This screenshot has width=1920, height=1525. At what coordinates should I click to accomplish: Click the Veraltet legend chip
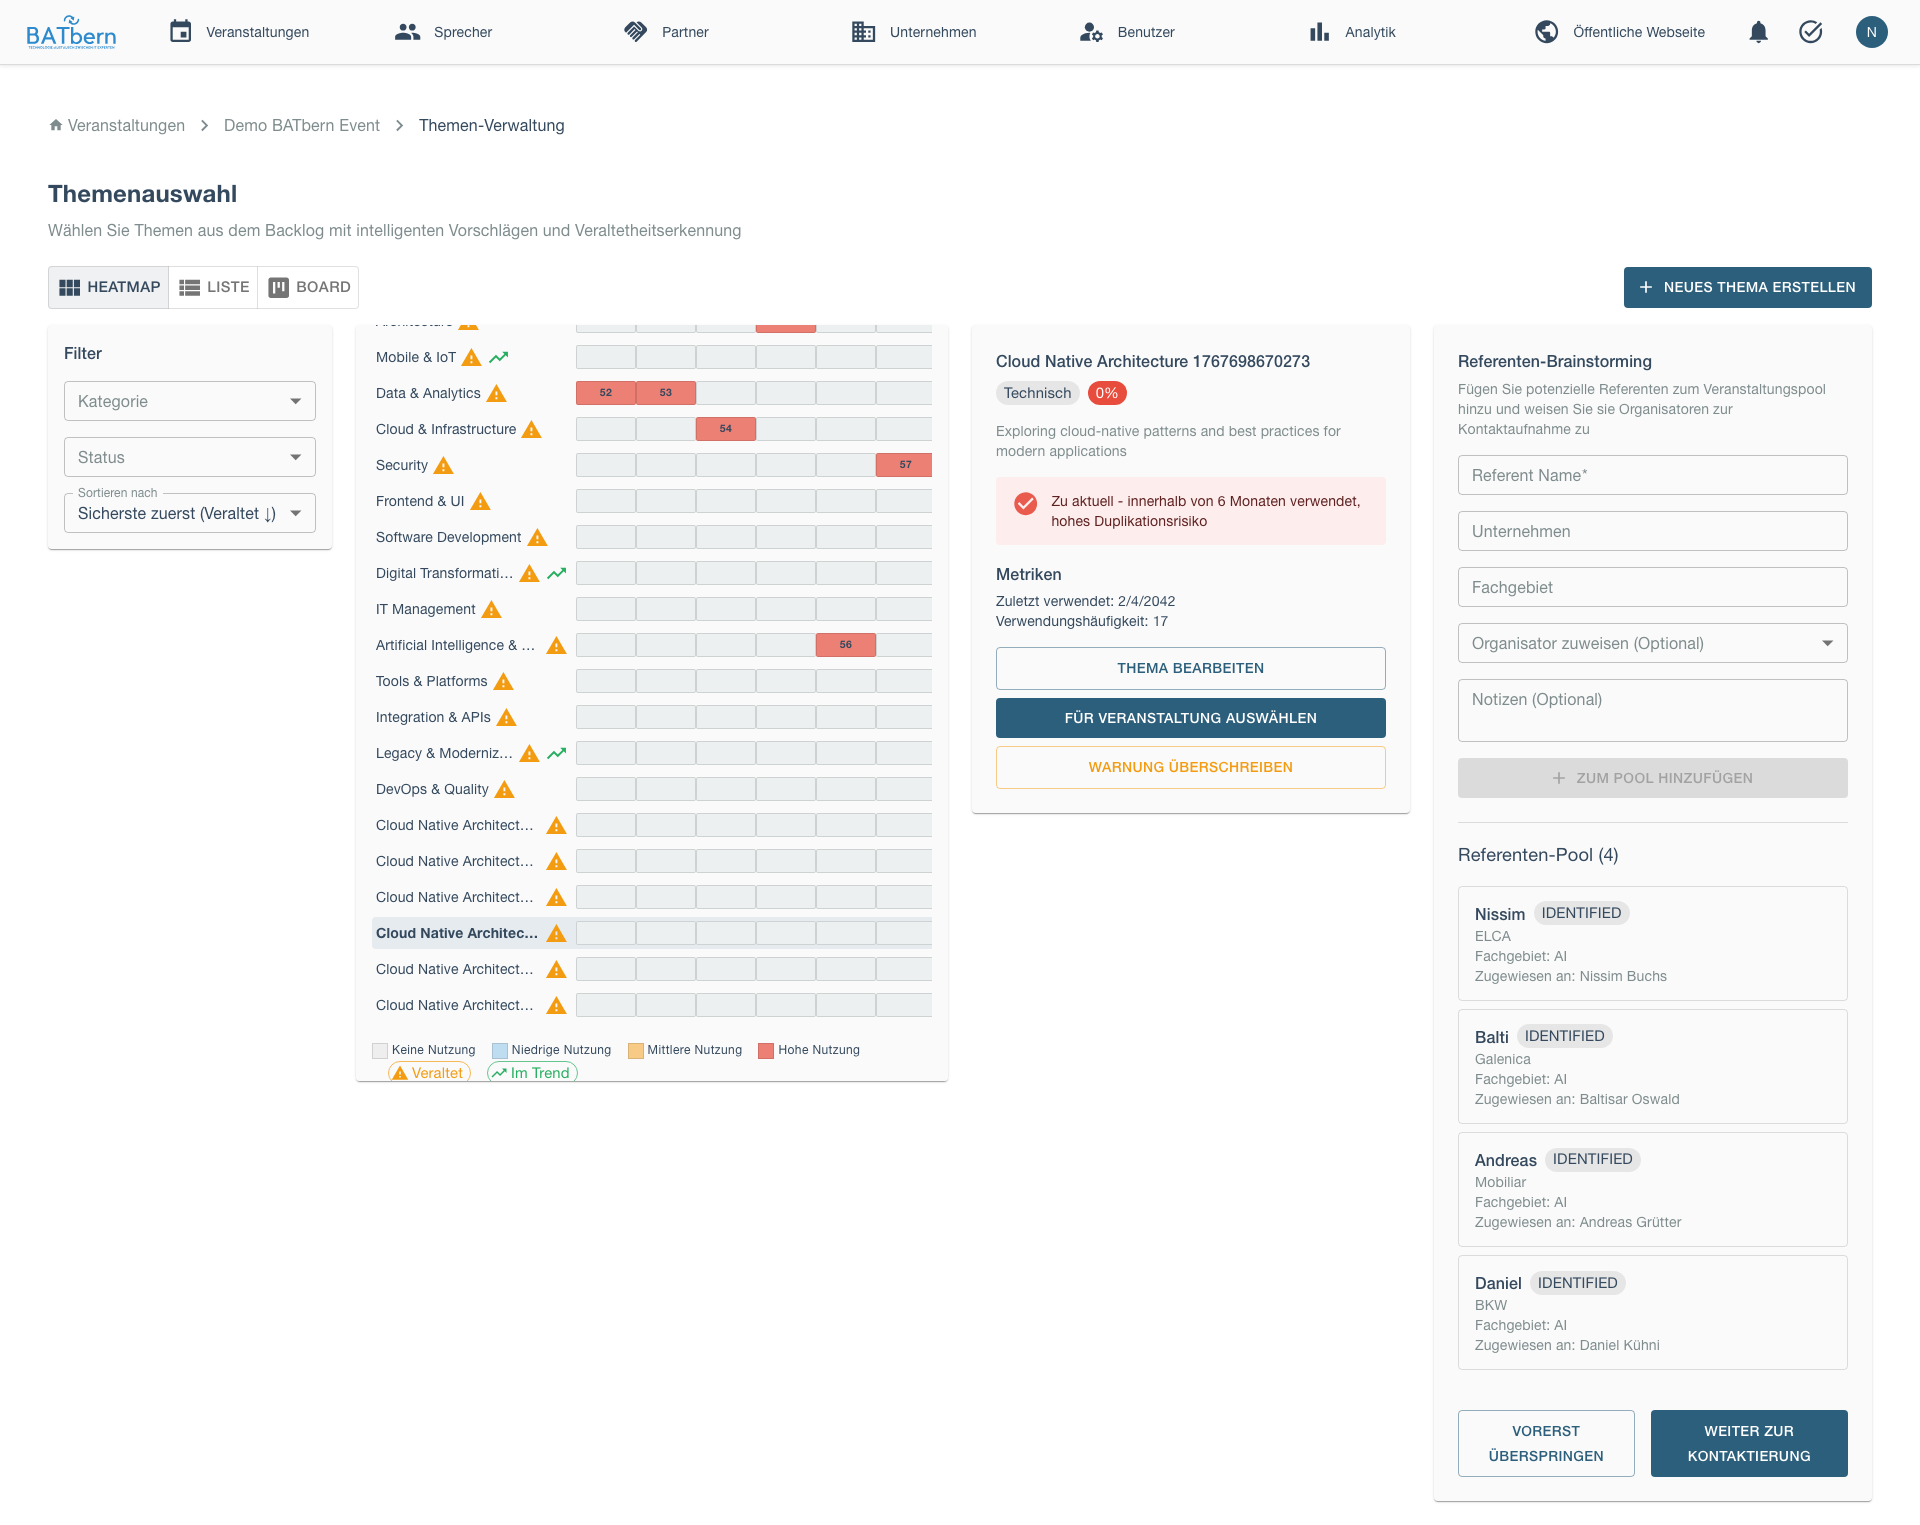(x=429, y=1072)
